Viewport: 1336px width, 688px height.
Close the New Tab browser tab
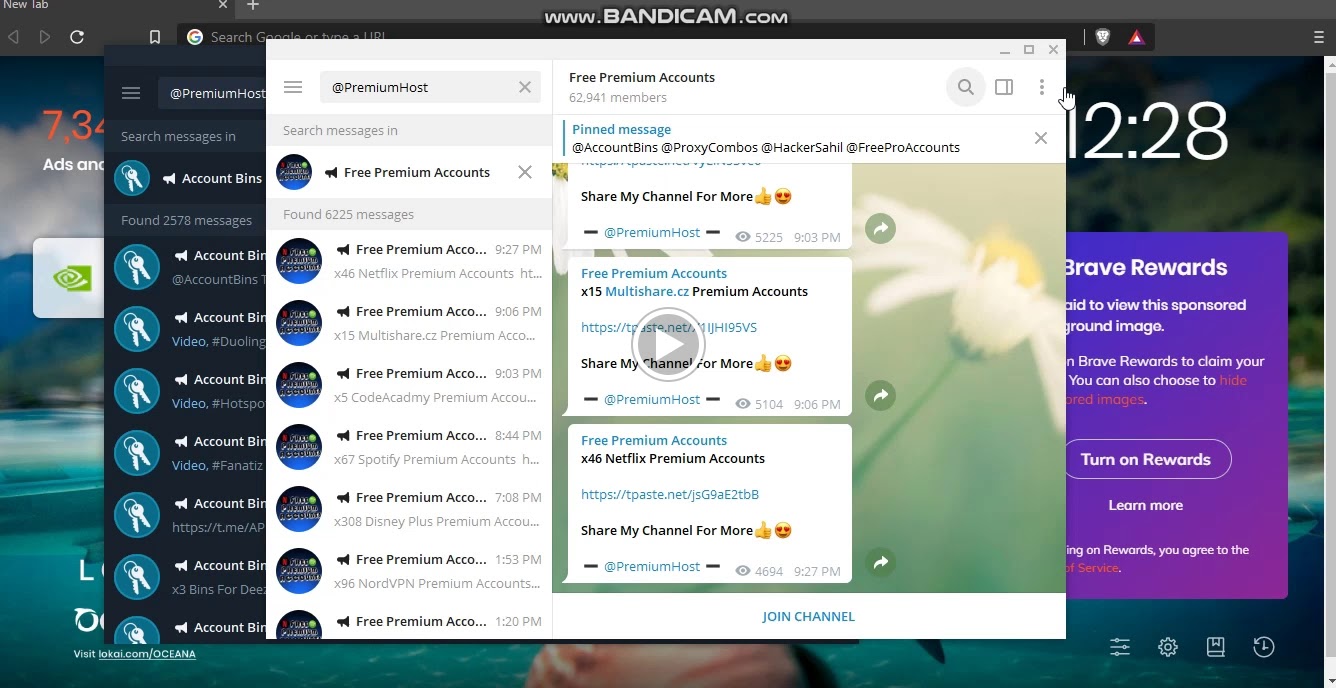coord(222,5)
